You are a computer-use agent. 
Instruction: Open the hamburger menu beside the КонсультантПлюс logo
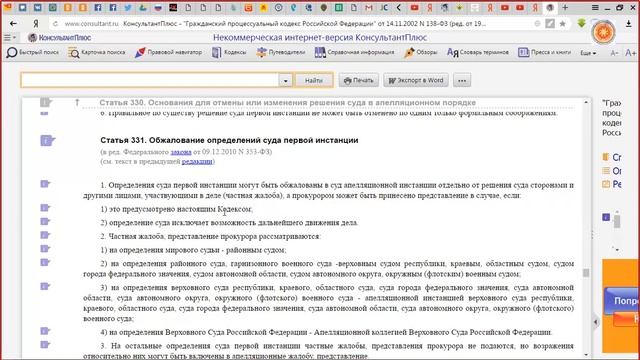pyautogui.click(x=9, y=38)
